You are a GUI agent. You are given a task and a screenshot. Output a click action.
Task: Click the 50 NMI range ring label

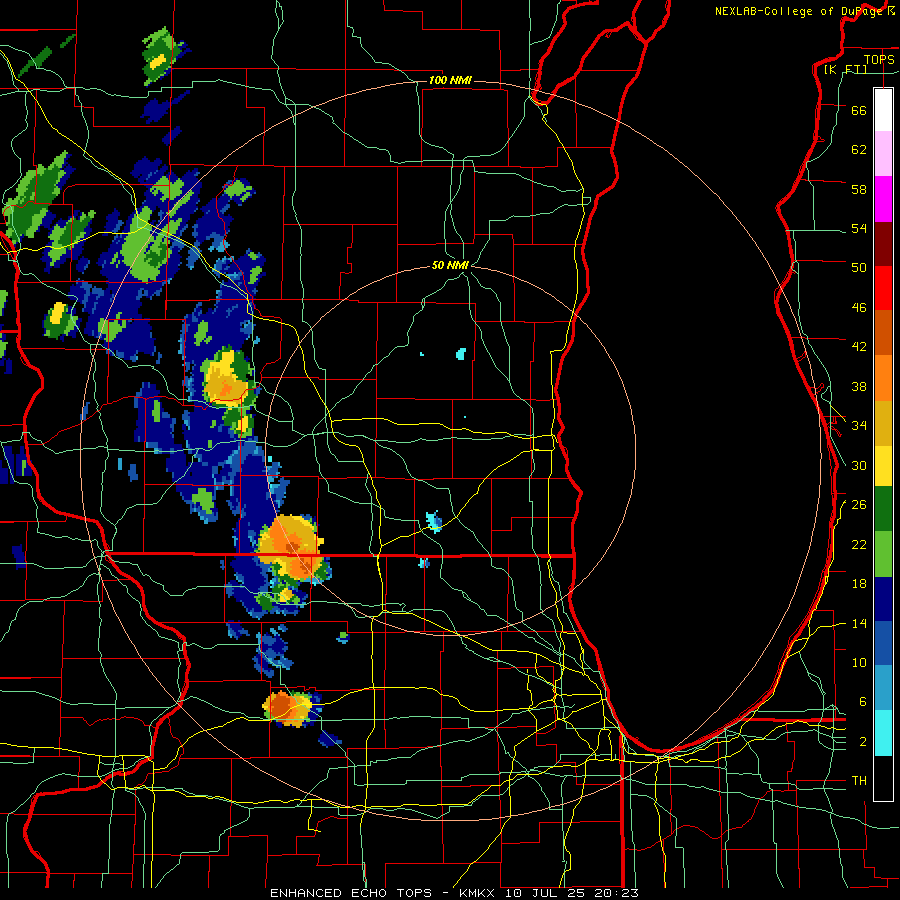(x=450, y=265)
